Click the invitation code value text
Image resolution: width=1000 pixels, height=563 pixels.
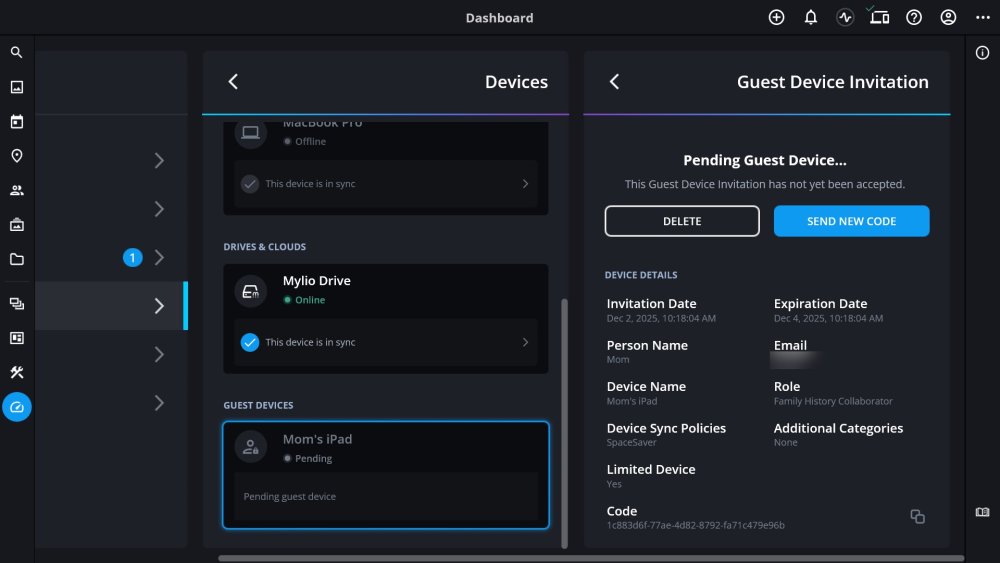coord(695,525)
